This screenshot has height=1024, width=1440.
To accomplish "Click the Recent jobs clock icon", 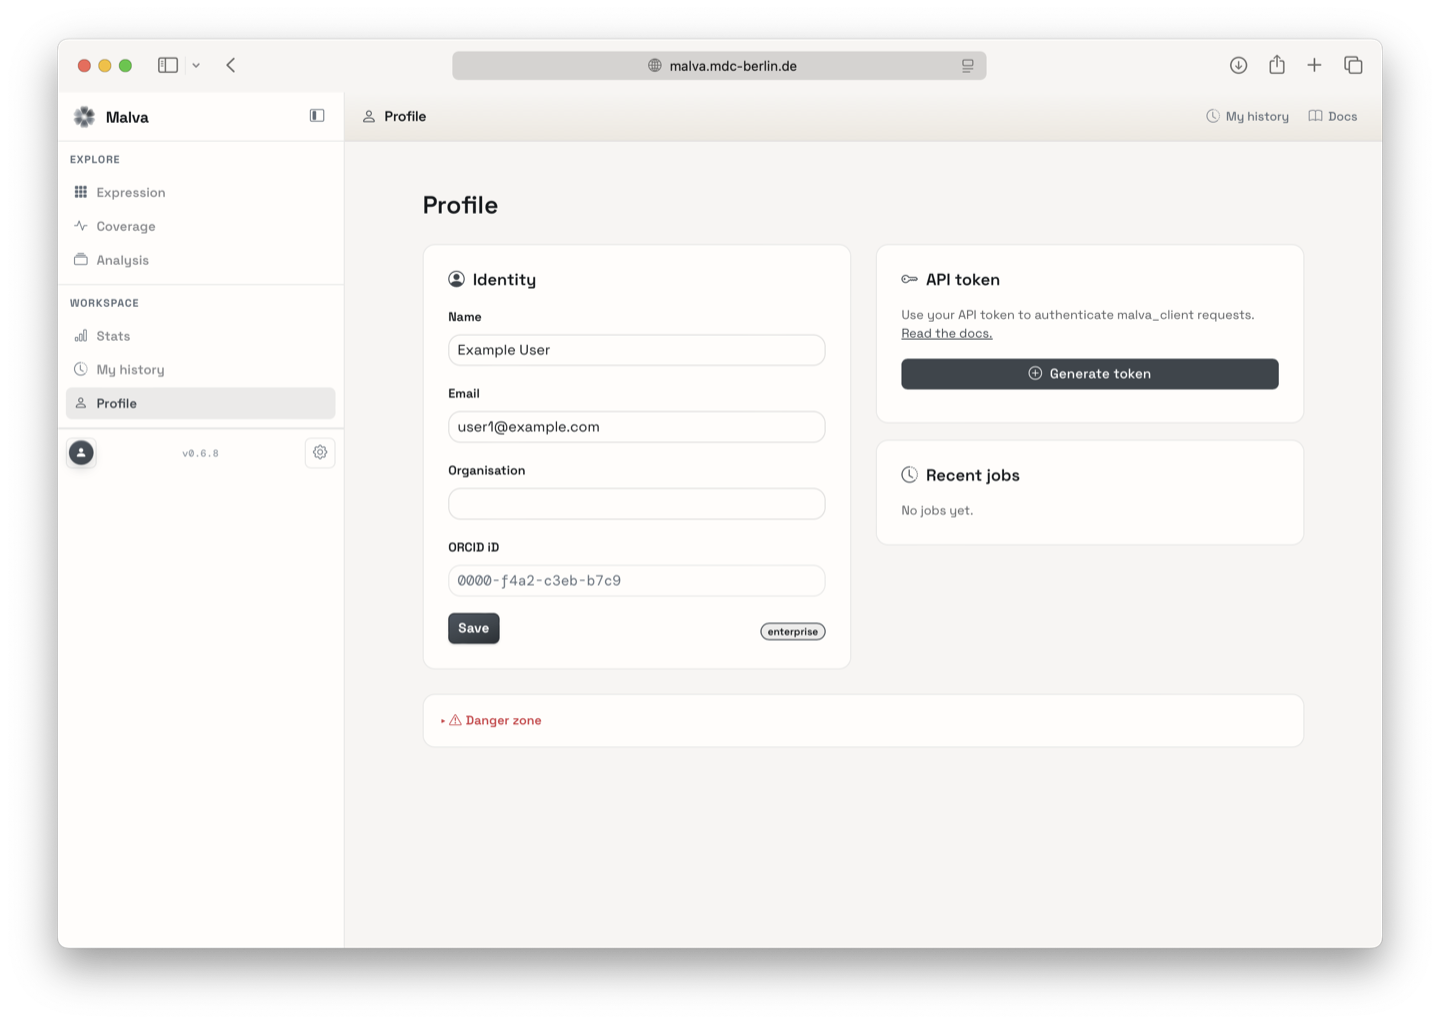I will [x=909, y=475].
